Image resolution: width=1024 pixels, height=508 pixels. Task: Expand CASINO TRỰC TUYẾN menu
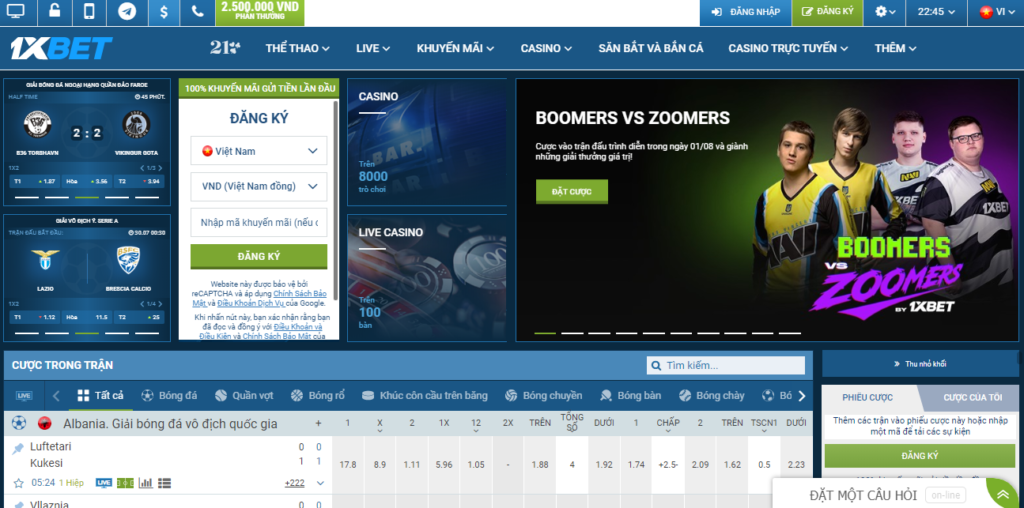coord(788,48)
